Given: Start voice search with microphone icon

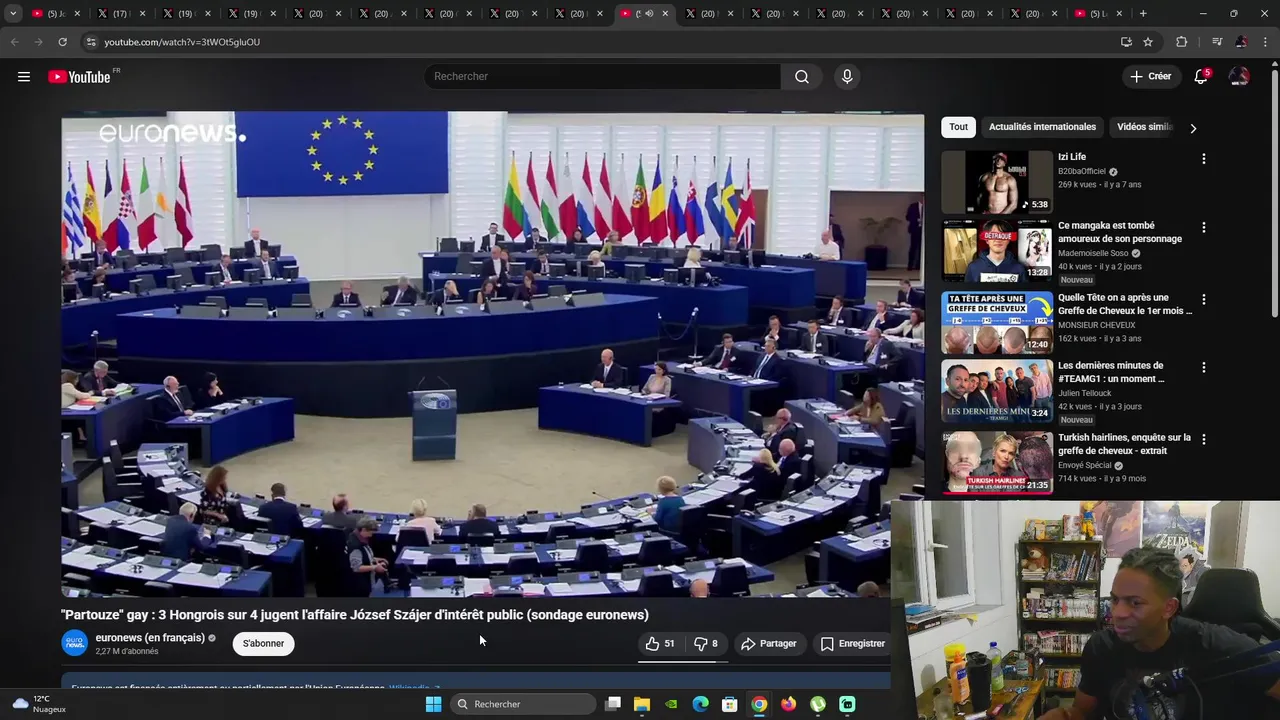Looking at the screenshot, I should [847, 77].
